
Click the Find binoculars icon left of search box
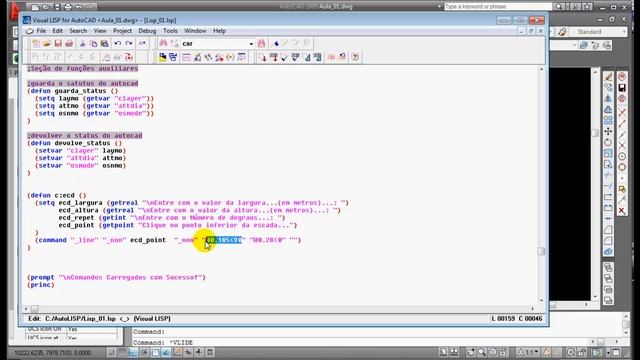pyautogui.click(x=163, y=43)
